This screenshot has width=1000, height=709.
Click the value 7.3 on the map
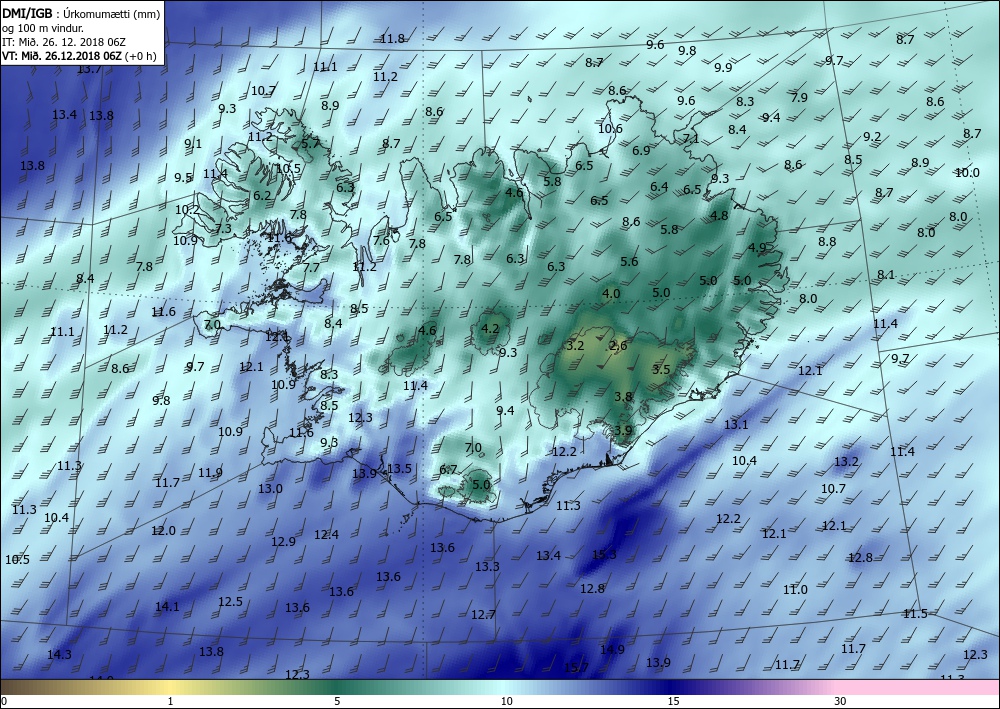[223, 229]
